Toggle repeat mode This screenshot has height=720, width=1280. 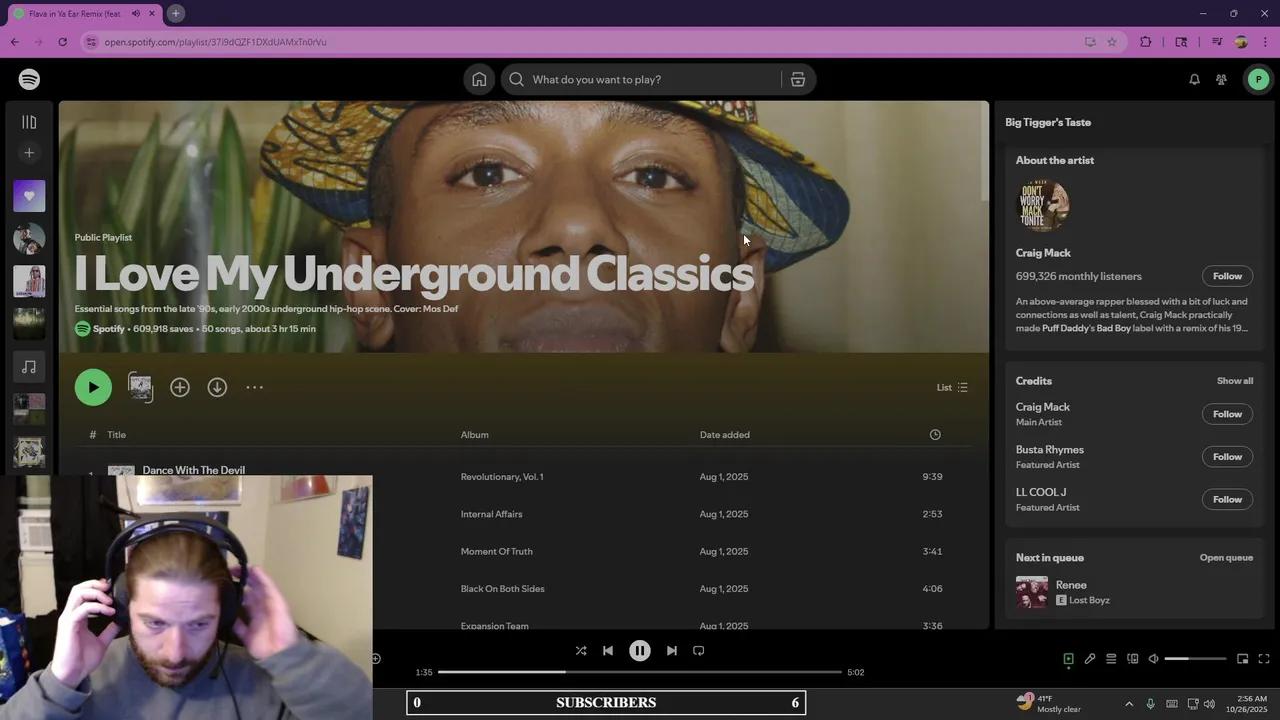[699, 651]
